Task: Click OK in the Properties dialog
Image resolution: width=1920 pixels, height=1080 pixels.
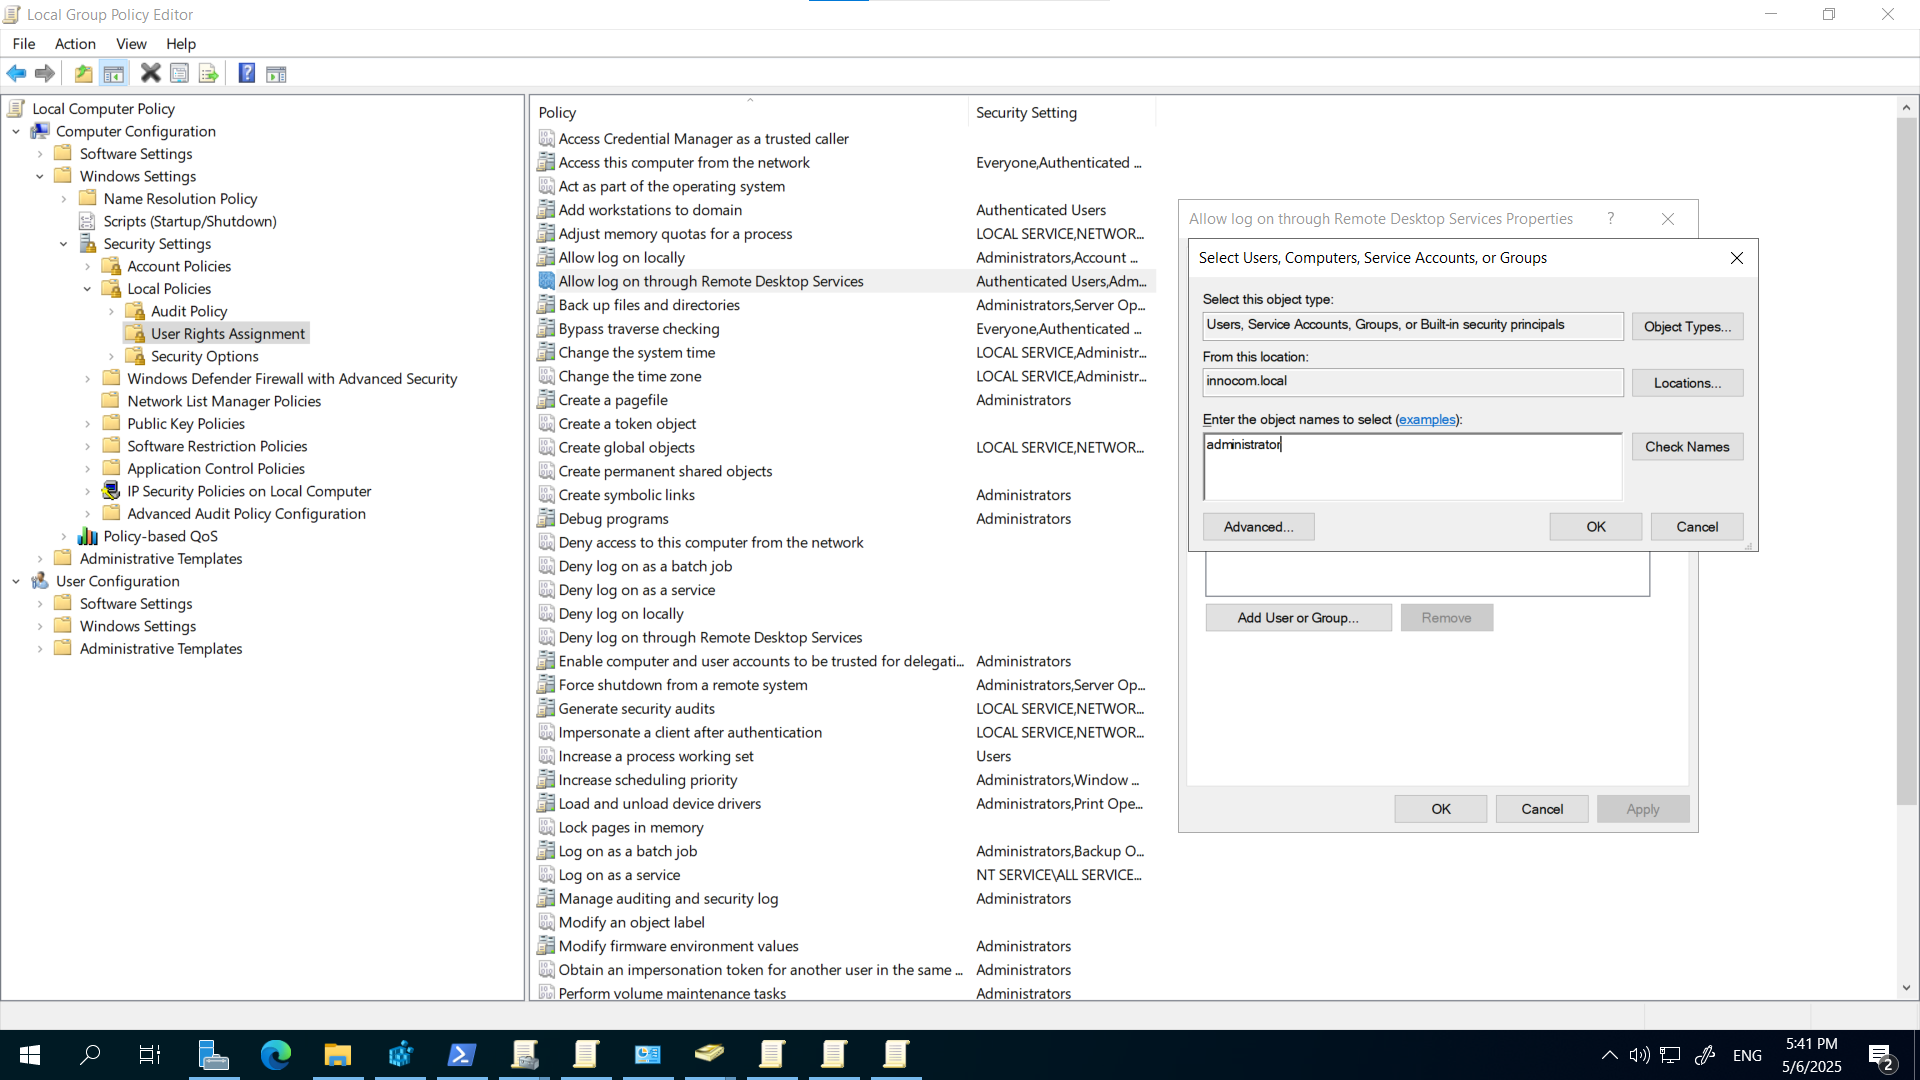Action: tap(1441, 809)
